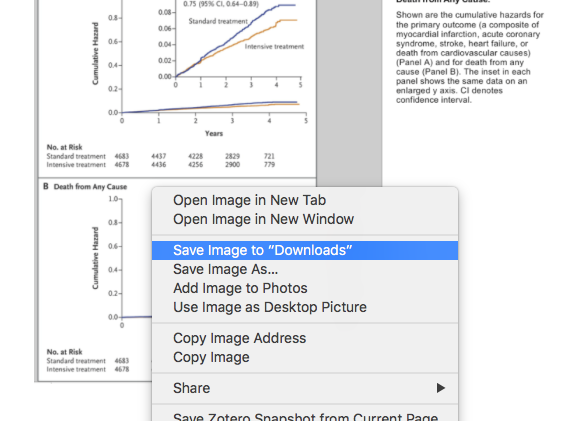This screenshot has width=565, height=421.
Task: Click the value 779 in risk table
Action: tap(269, 164)
